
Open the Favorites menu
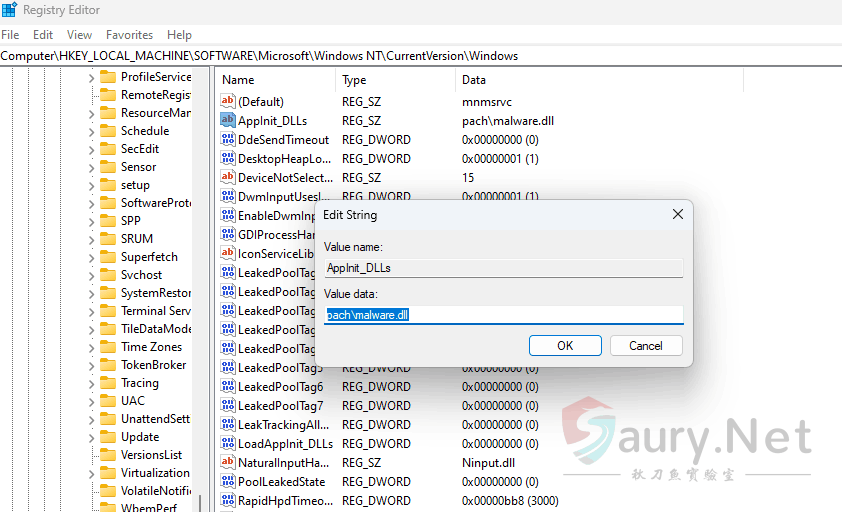[x=129, y=34]
